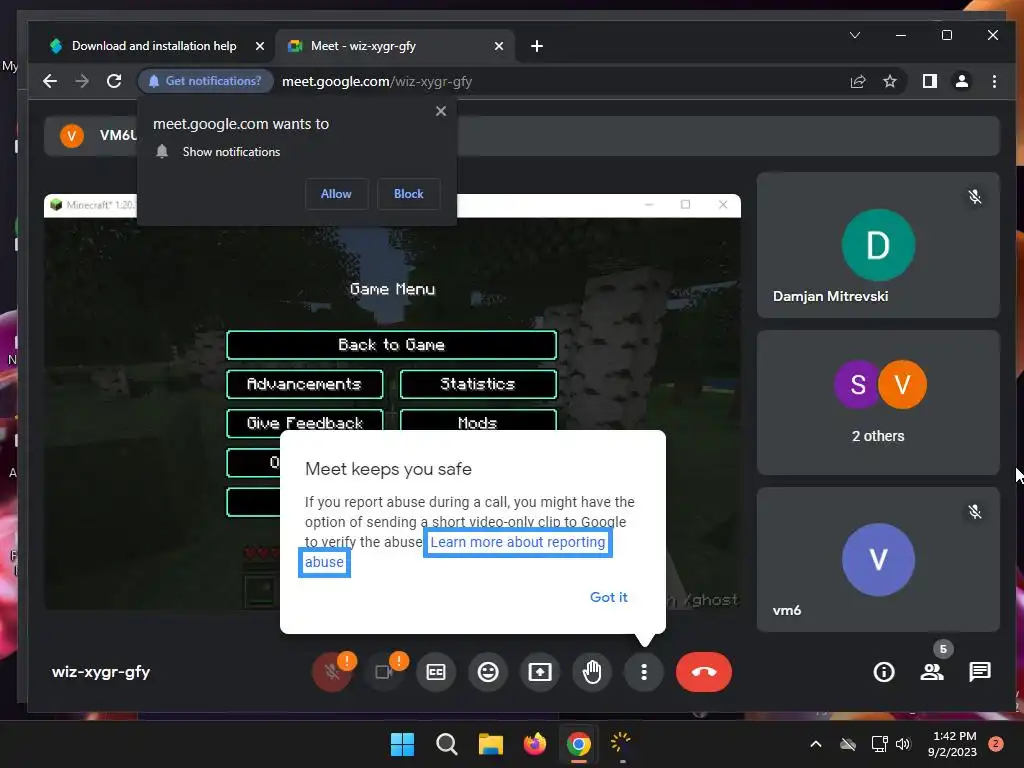Click Statistics in the Minecraft menu
1024x768 pixels.
[478, 384]
